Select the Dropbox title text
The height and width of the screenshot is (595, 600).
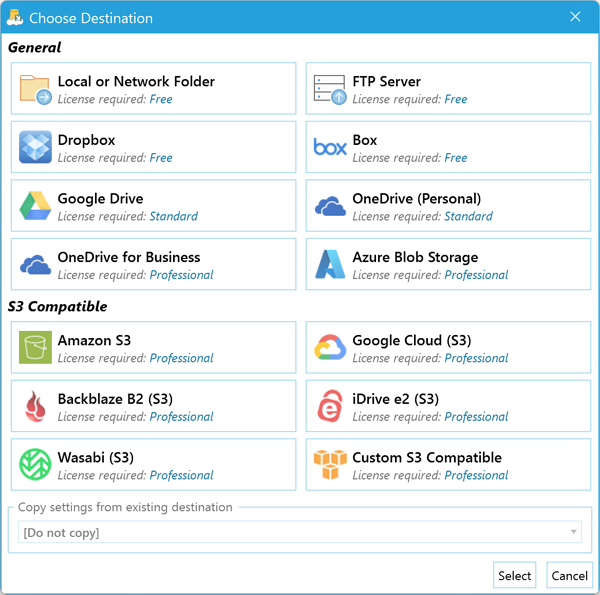point(86,140)
